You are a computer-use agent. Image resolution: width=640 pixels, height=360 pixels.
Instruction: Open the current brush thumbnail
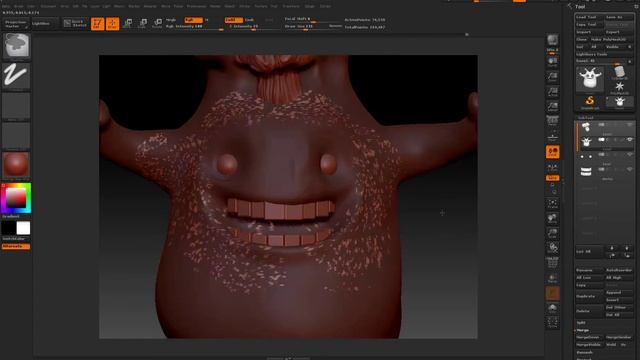(16, 46)
